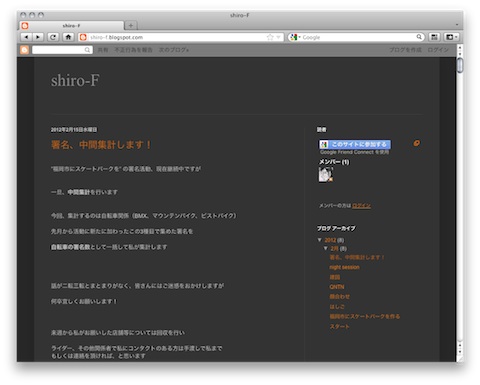Click the navbar search magnifier icon
Screen dimensions: 480x385
coord(87,50)
